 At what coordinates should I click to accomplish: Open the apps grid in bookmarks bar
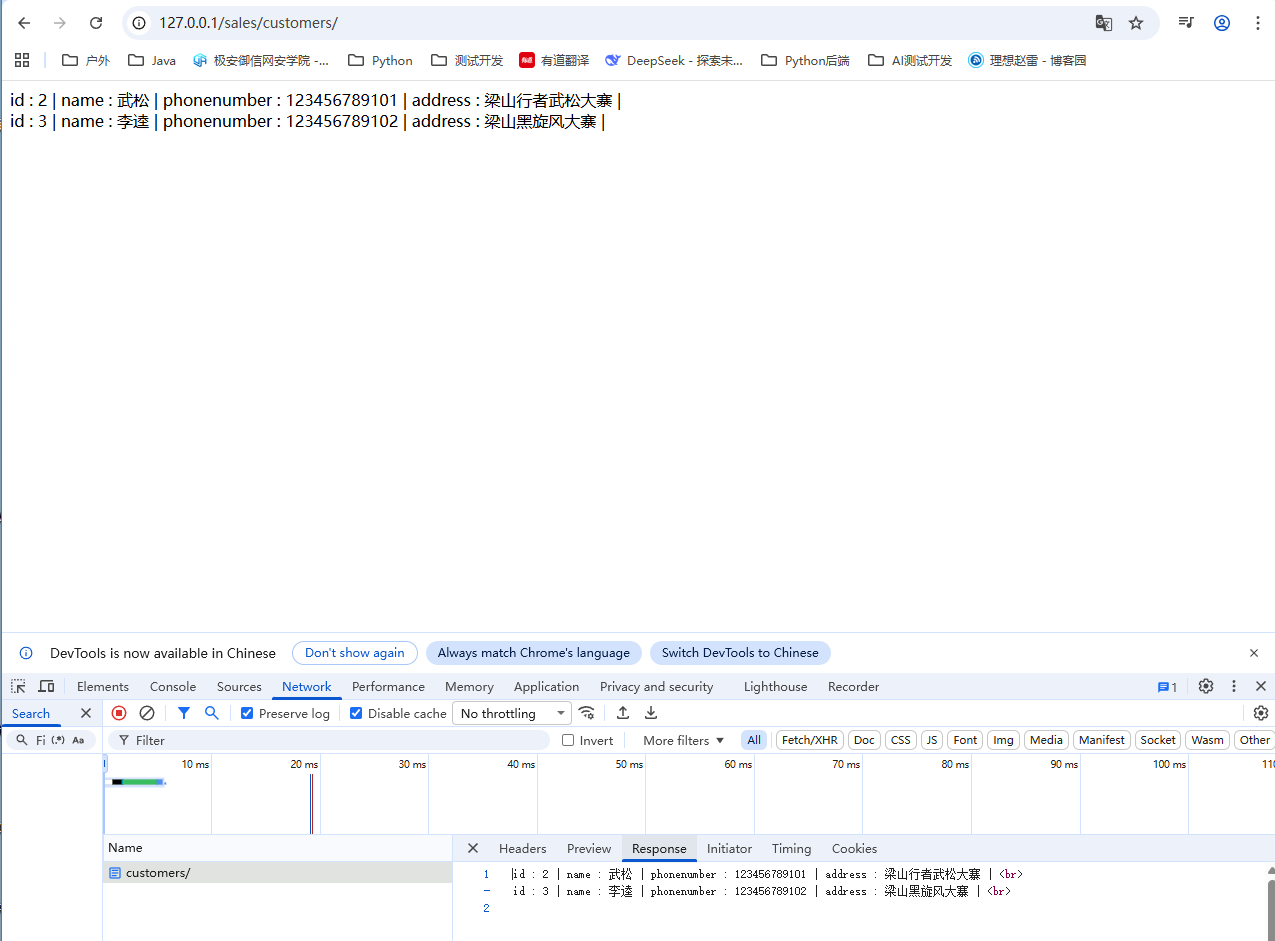click(22, 60)
